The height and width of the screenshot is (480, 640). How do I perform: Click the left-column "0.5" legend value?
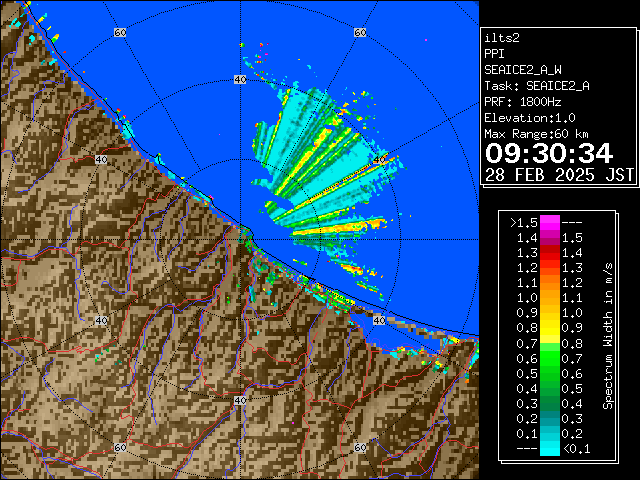coord(527,373)
